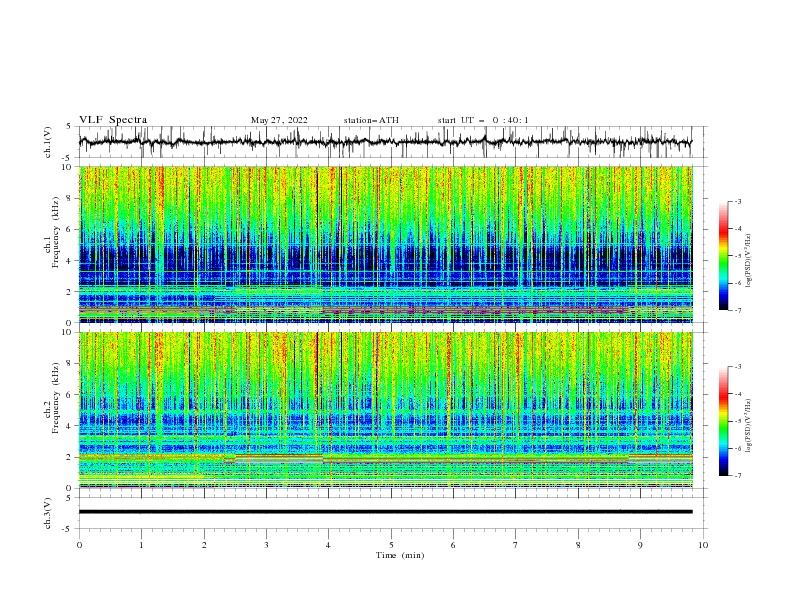Click the '-5' tick on the ch.1(V) axis
This screenshot has height=612, width=792.
(68, 158)
